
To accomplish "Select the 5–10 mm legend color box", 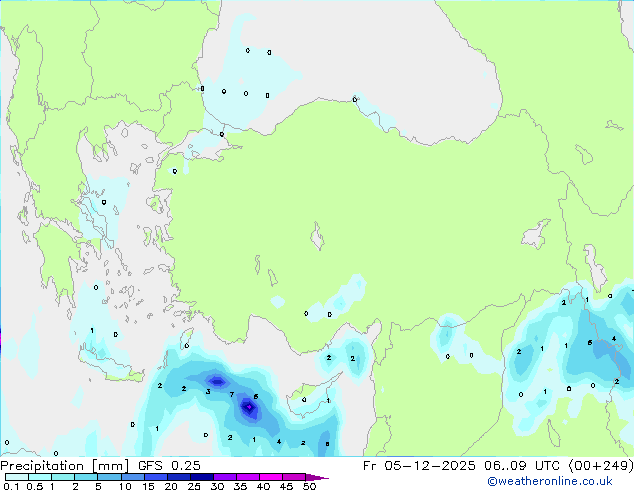I will click(110, 477).
